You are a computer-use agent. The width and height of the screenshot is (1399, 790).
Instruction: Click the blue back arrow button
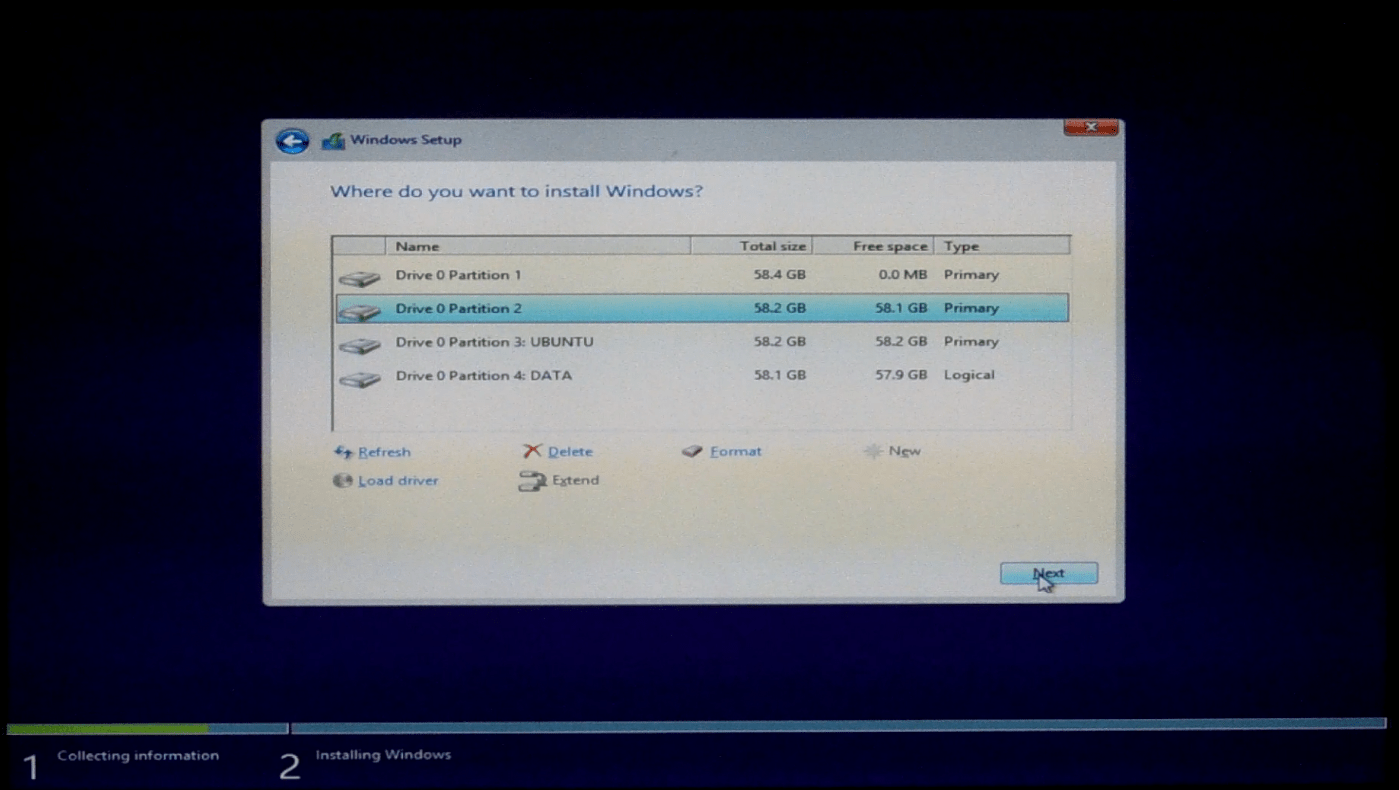[x=292, y=141]
